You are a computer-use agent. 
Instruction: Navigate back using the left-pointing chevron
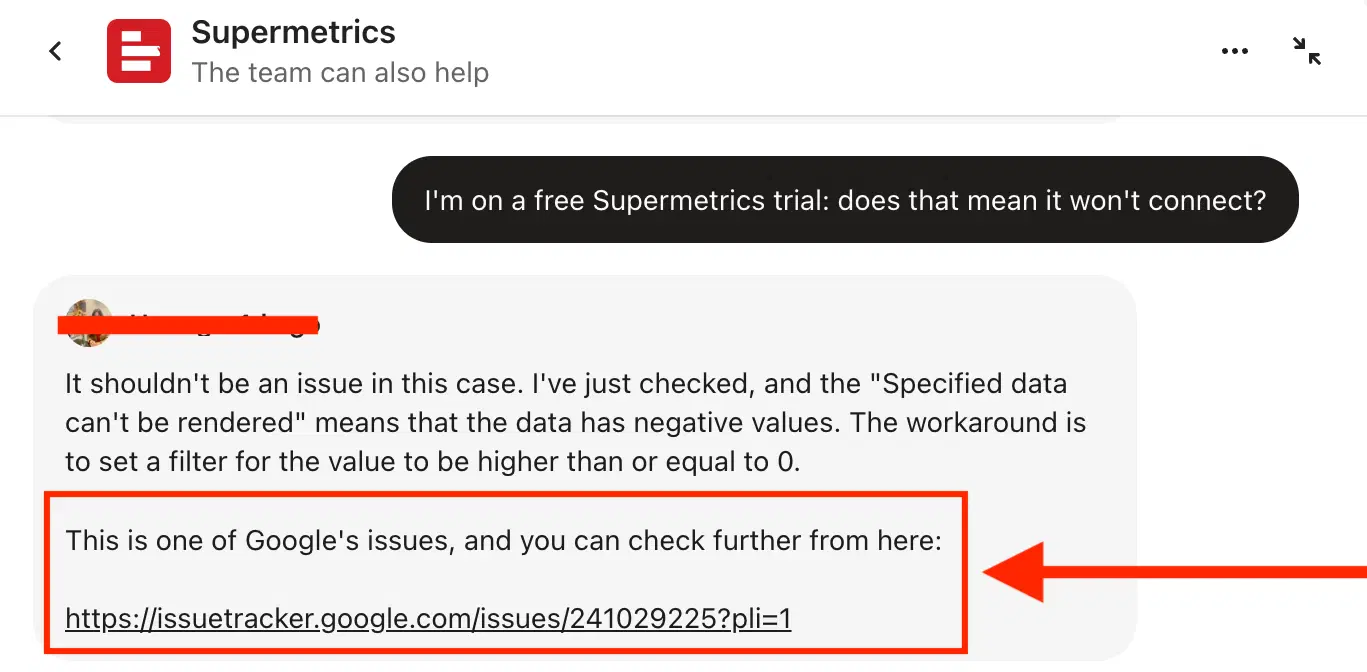(55, 50)
